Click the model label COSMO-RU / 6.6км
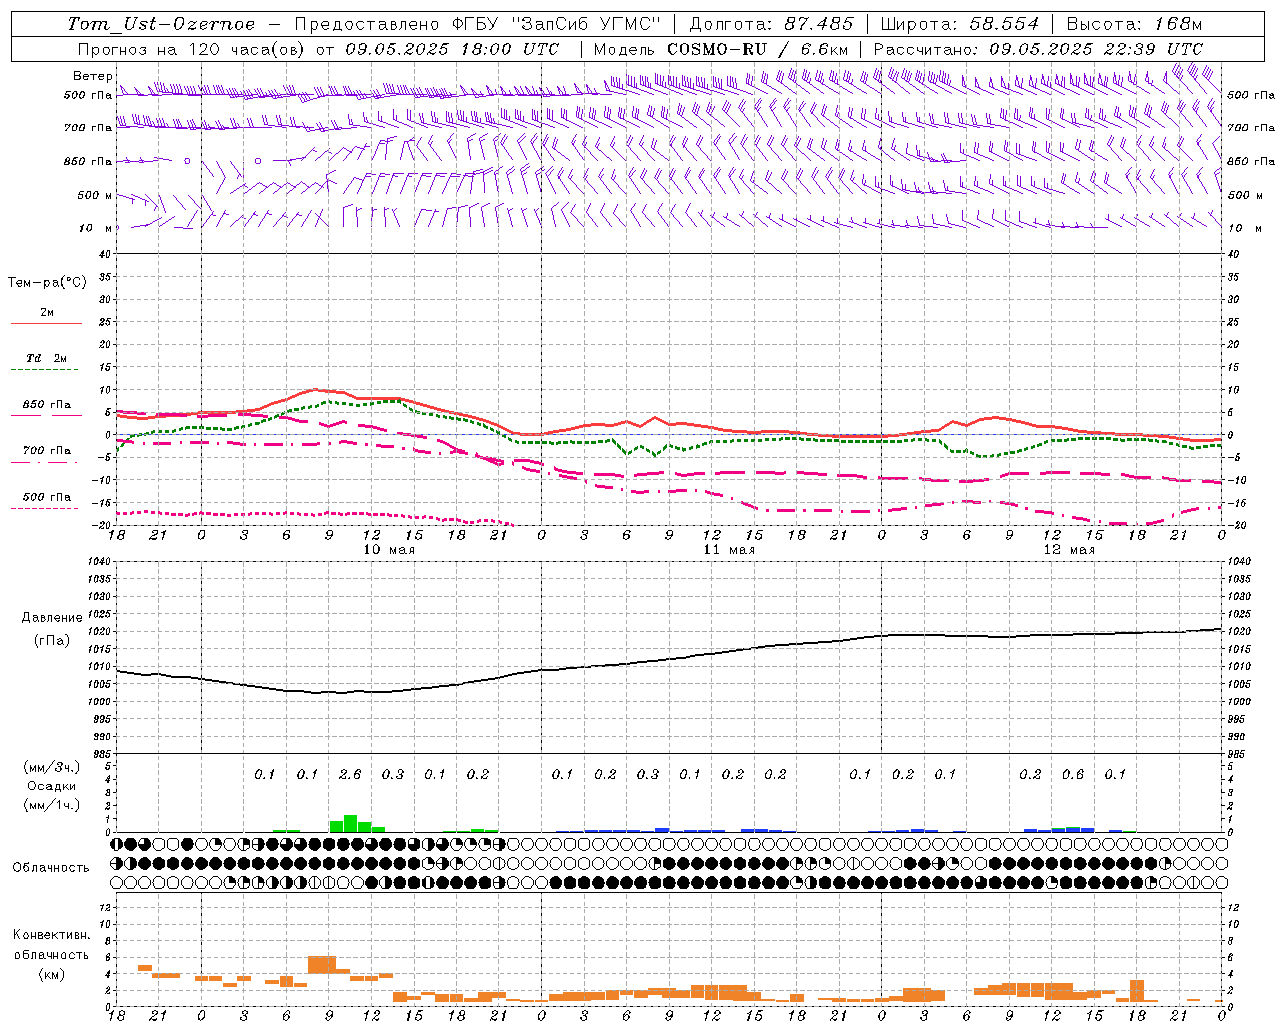 758,49
